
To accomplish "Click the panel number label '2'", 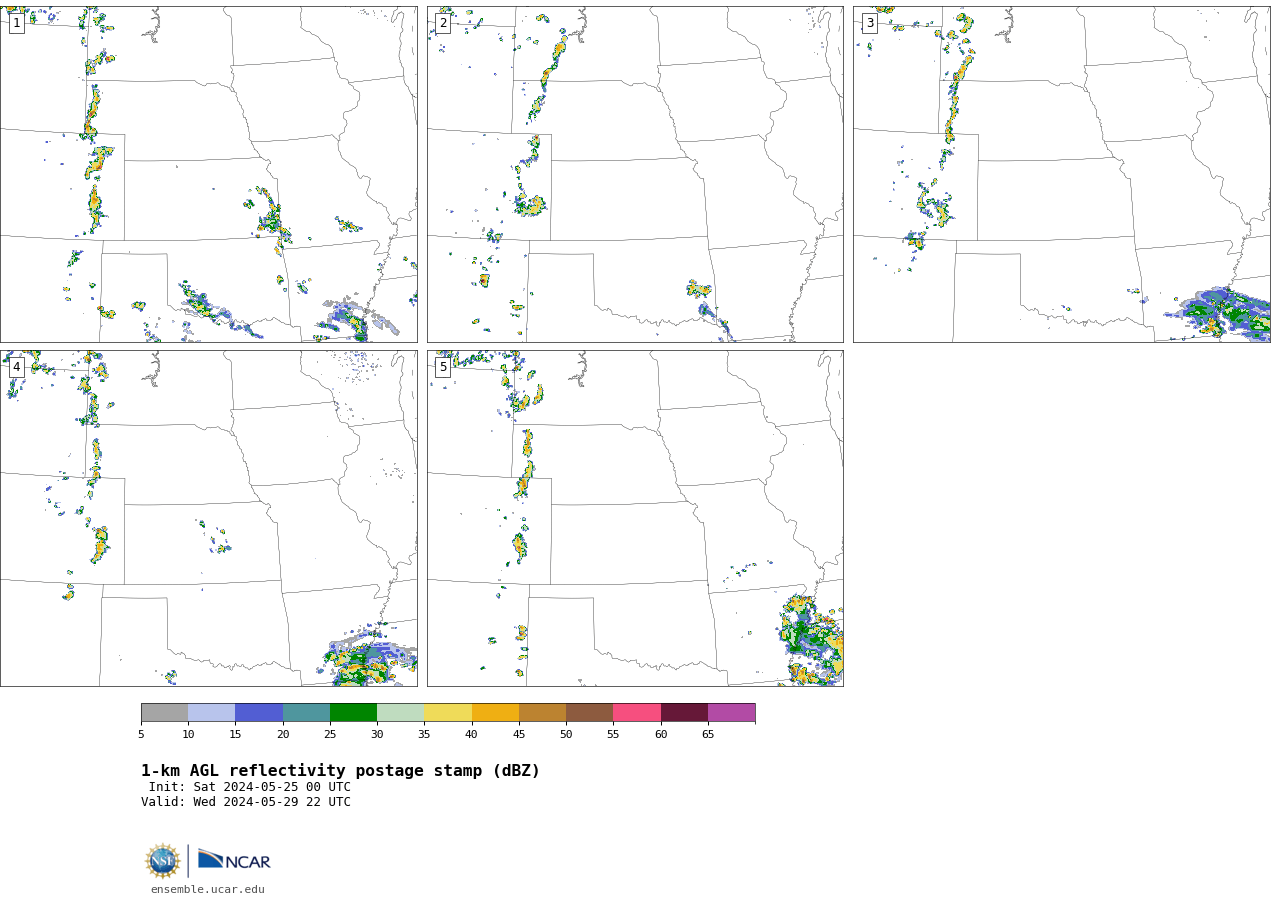I will point(443,23).
